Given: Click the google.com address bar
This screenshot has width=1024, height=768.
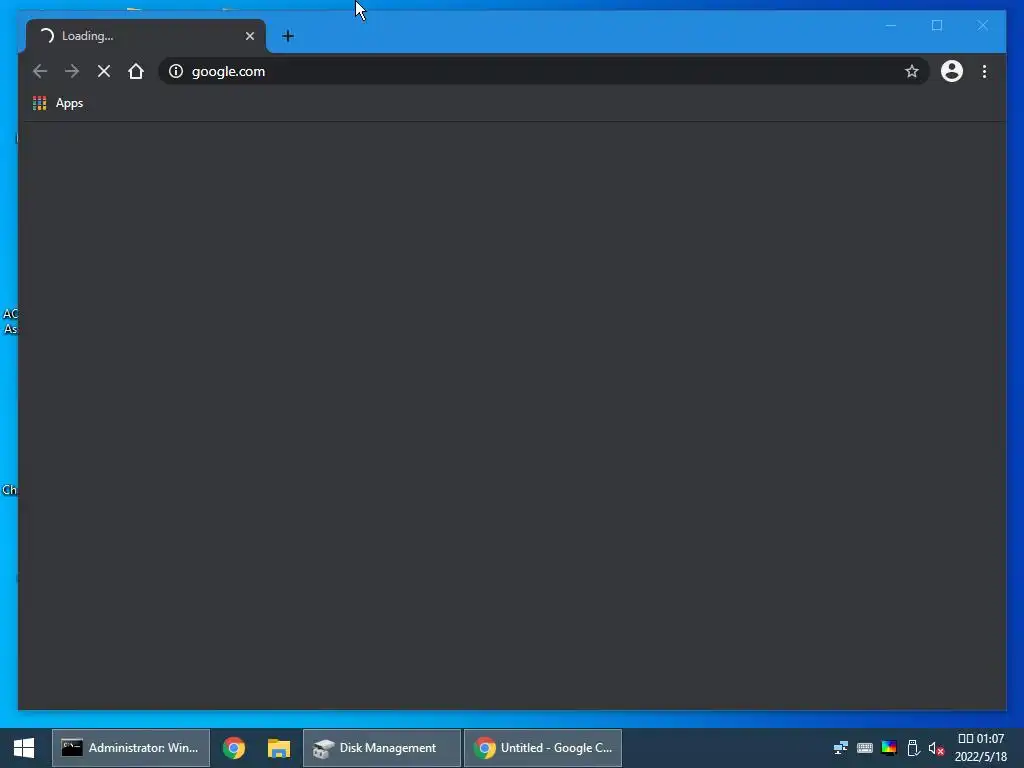Looking at the screenshot, I should 542,71.
